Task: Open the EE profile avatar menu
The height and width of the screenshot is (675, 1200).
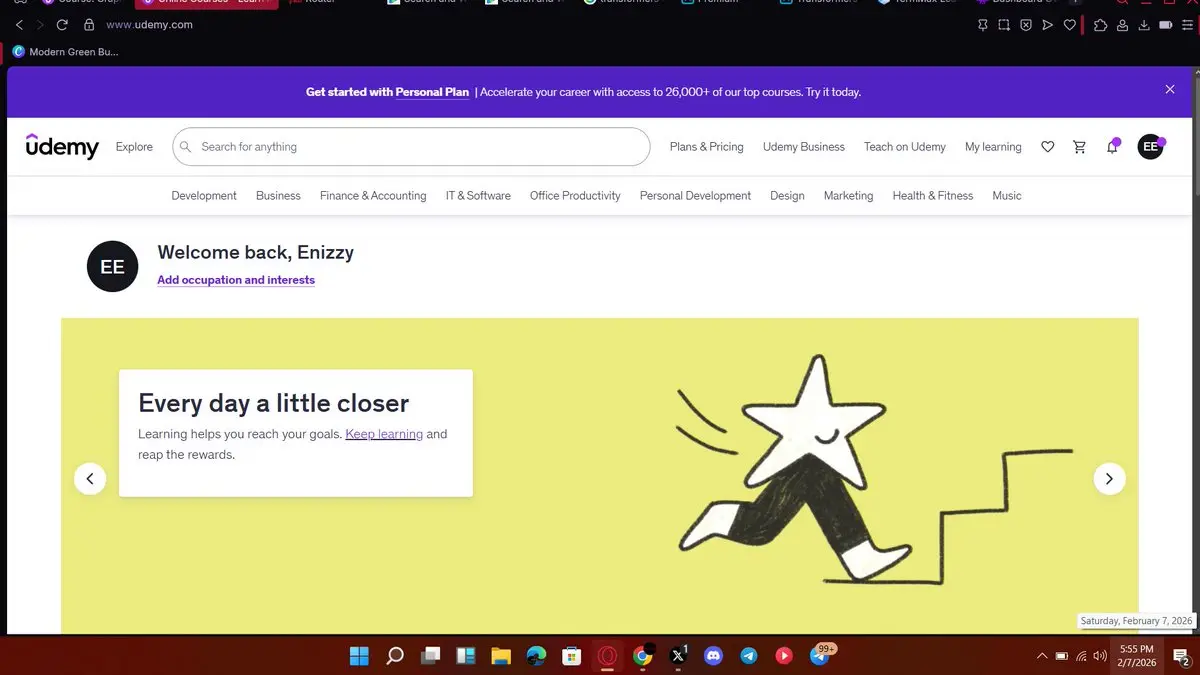Action: (x=1151, y=147)
